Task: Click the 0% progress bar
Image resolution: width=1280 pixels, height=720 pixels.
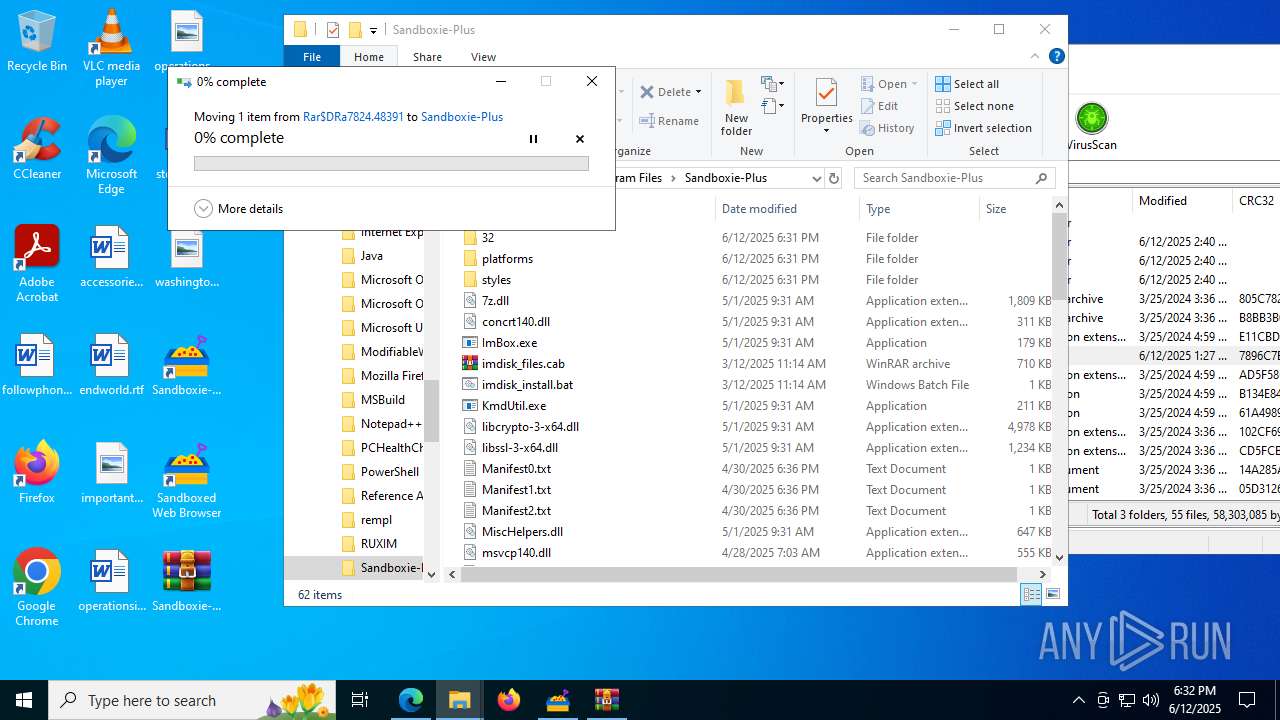Action: (391, 163)
